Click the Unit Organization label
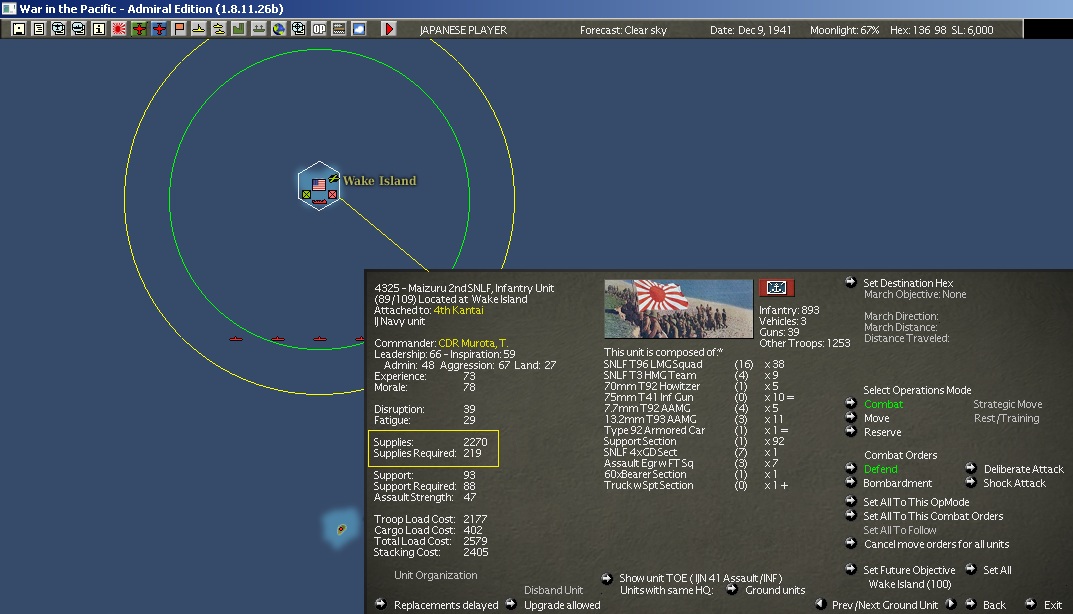Screen dimensions: 1073x614 click(x=435, y=575)
